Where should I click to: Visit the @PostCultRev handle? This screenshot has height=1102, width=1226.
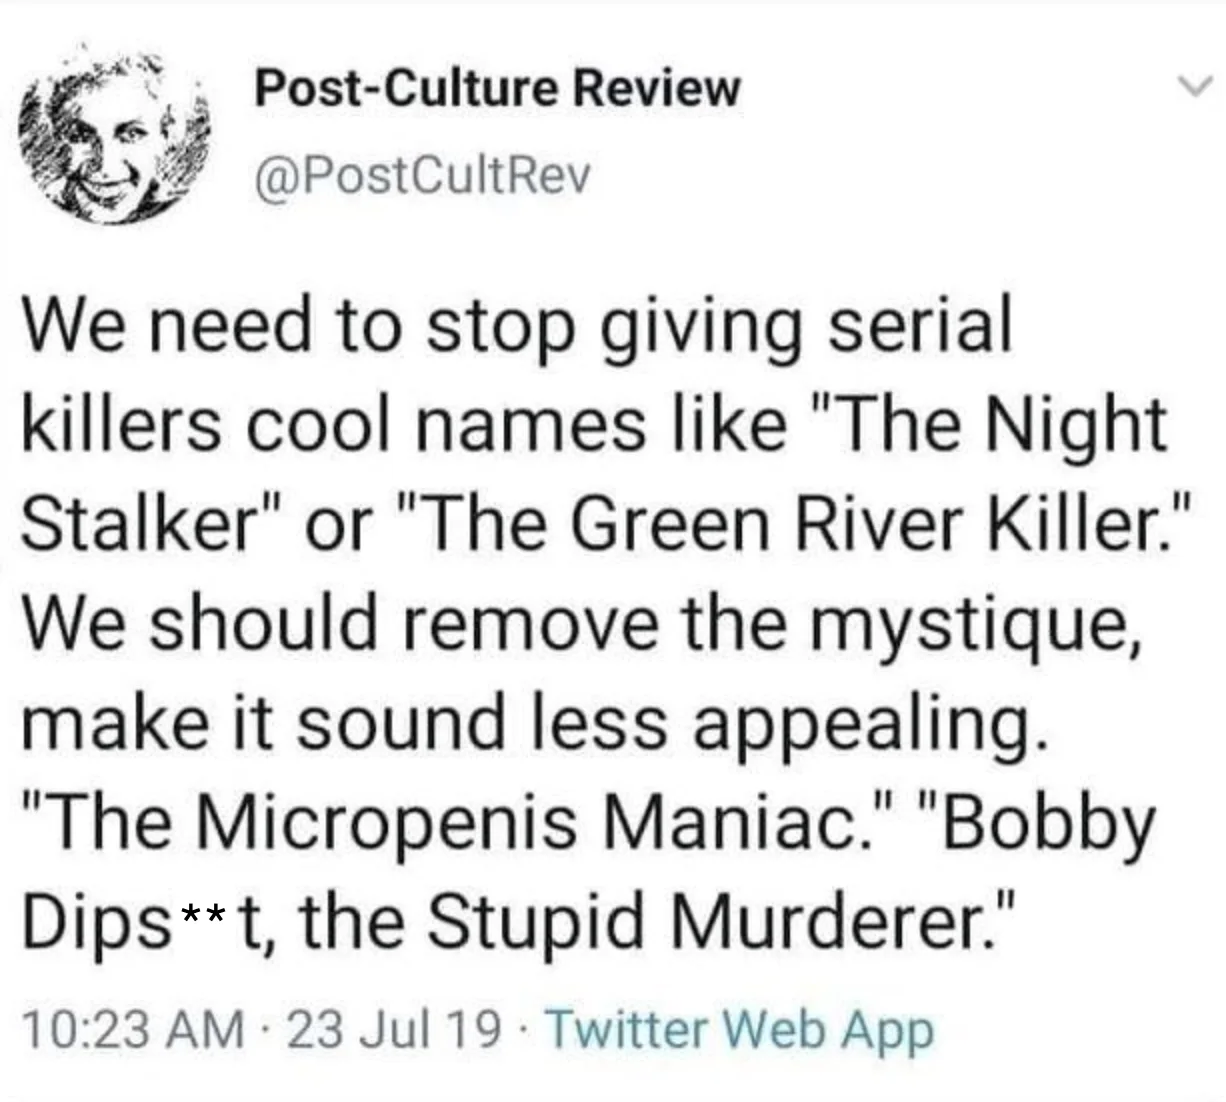[424, 175]
